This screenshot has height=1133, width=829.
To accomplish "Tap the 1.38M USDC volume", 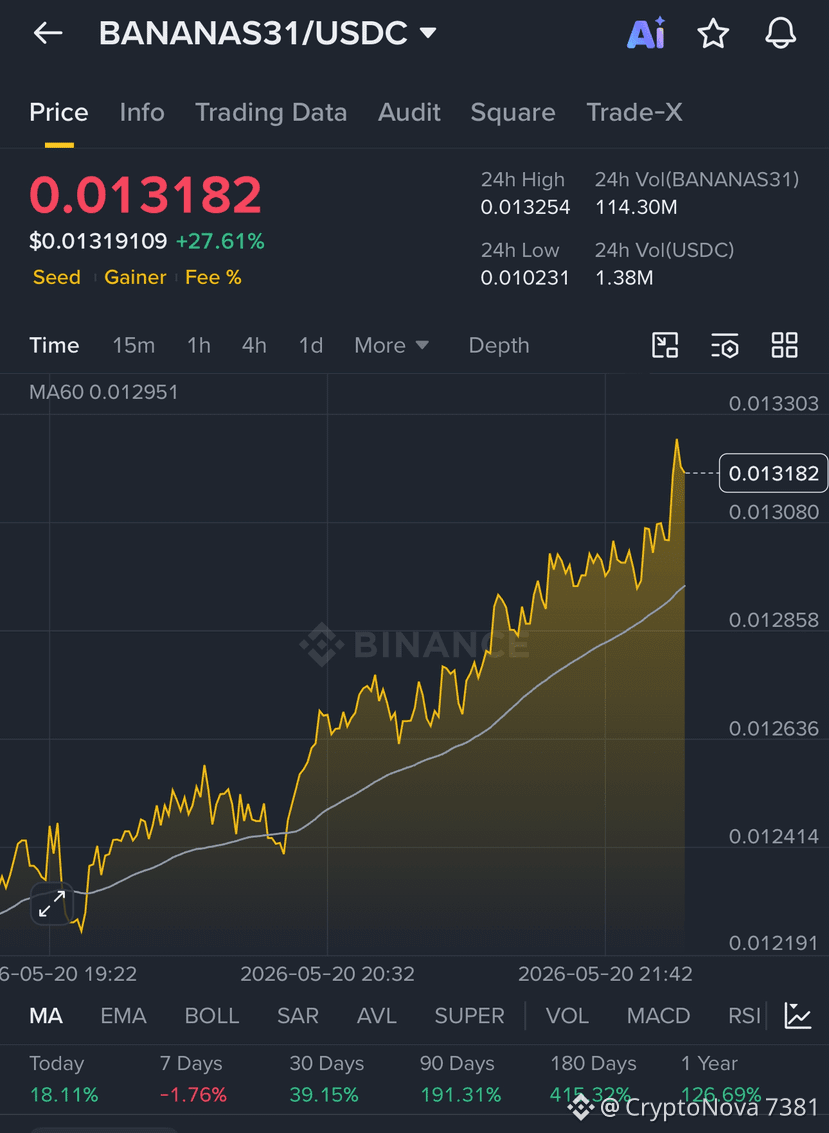I will coord(624,278).
